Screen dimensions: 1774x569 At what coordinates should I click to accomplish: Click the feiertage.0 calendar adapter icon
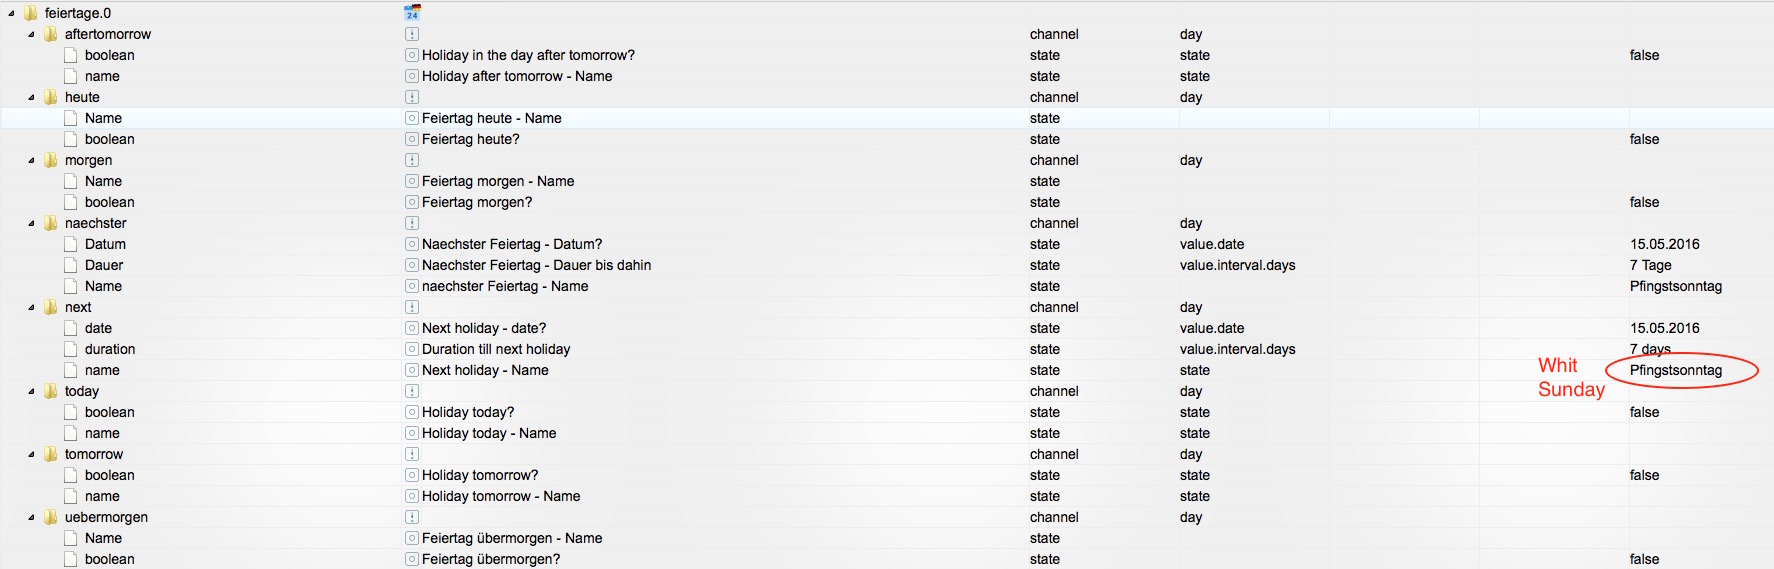pyautogui.click(x=412, y=13)
